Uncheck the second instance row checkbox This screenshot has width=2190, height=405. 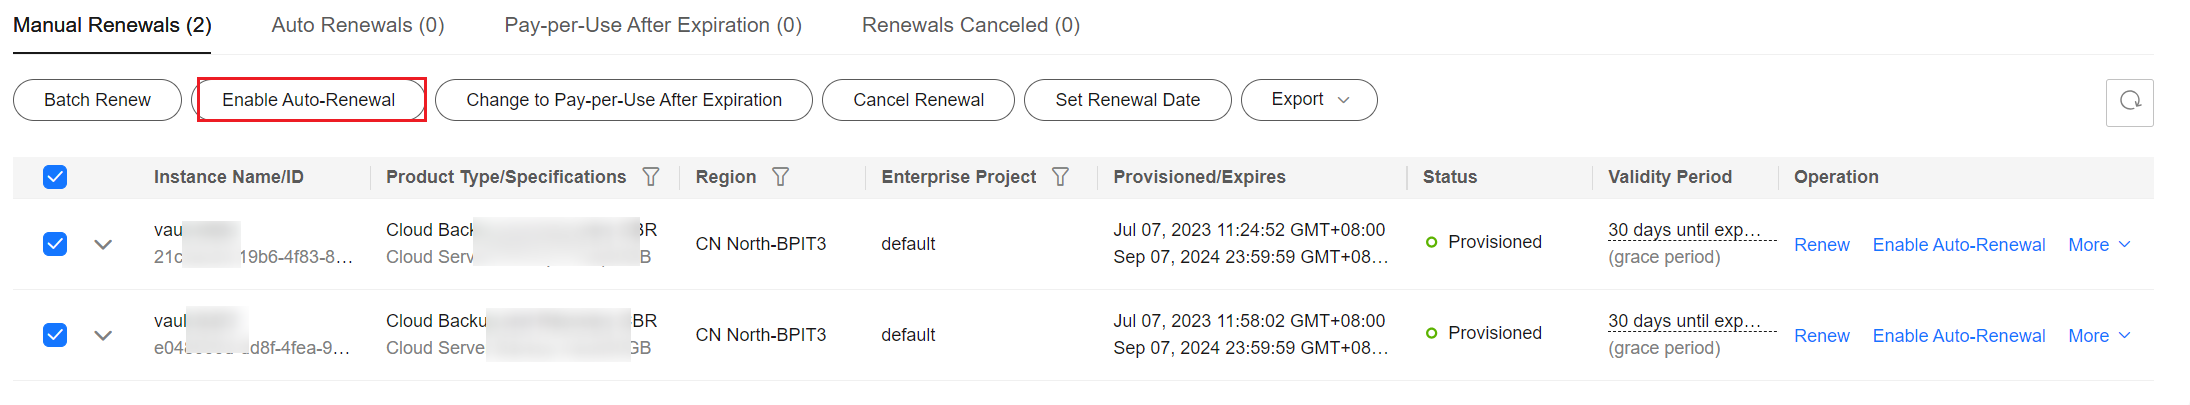tap(55, 335)
